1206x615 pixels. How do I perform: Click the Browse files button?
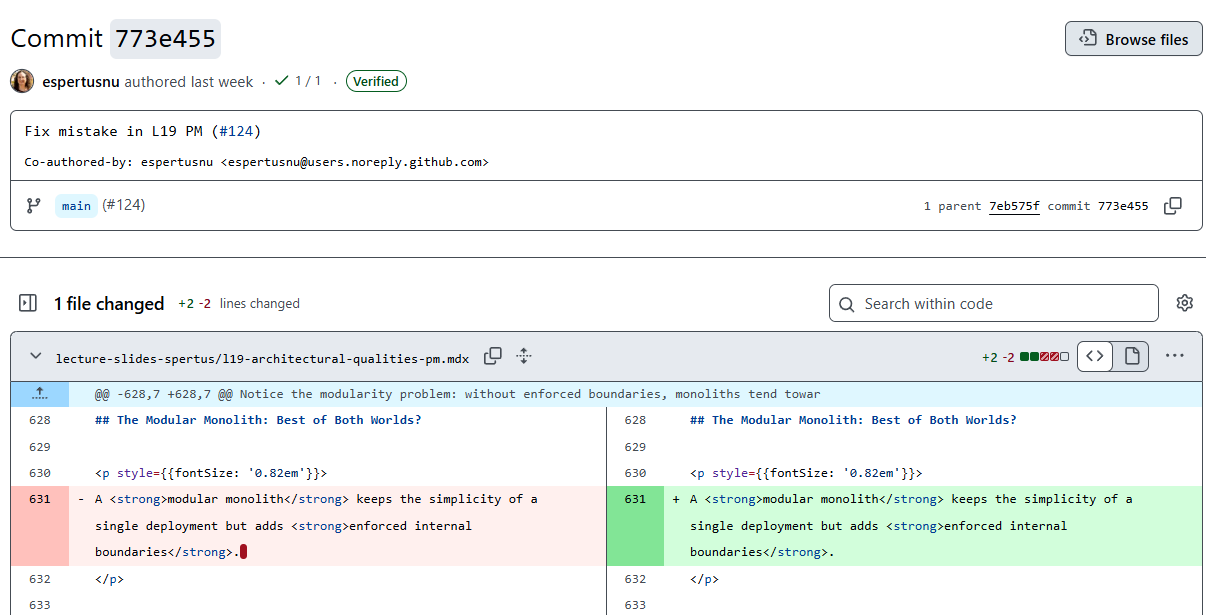pos(1133,39)
